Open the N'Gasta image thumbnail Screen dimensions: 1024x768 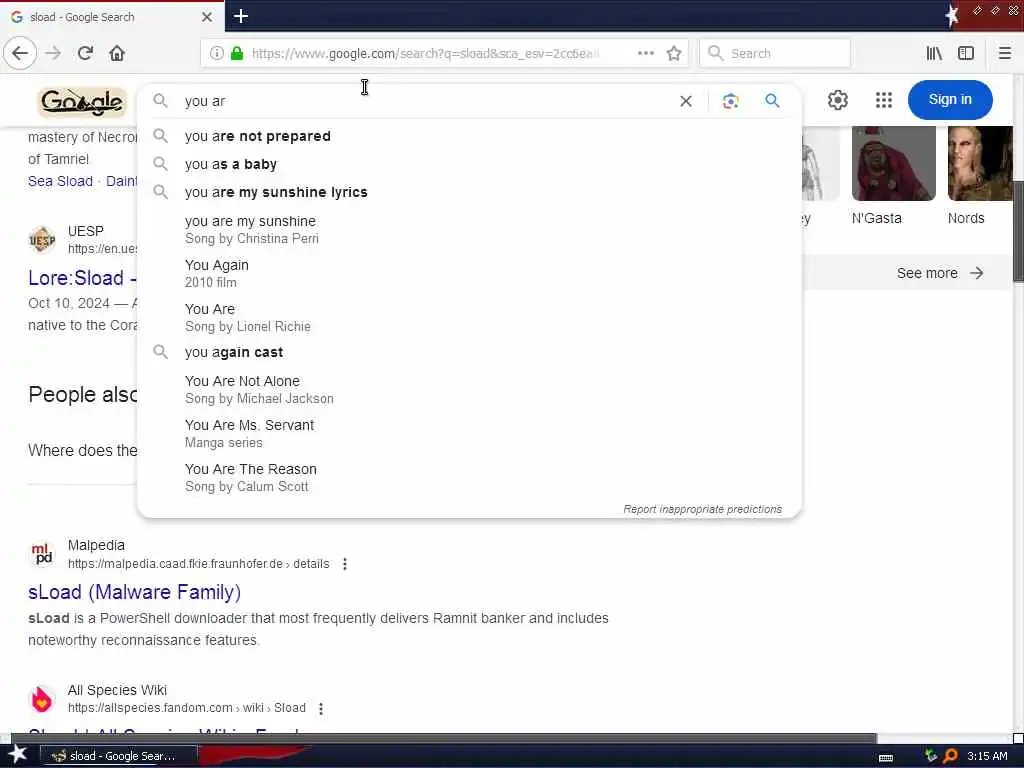893,163
